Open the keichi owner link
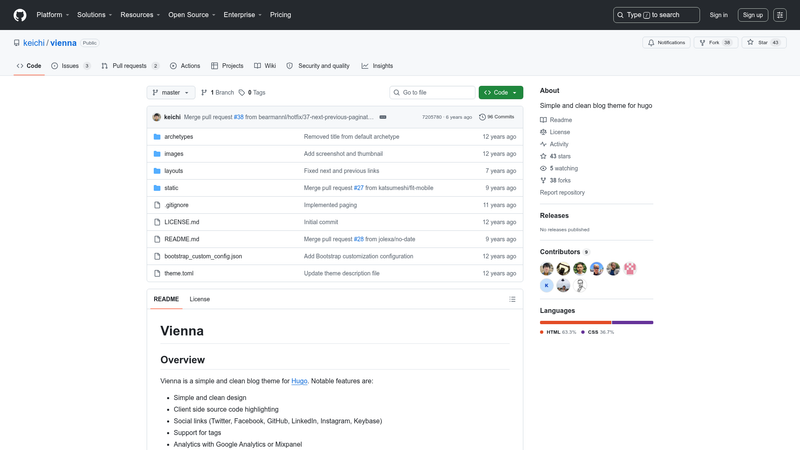The image size is (800, 450). (x=34, y=43)
